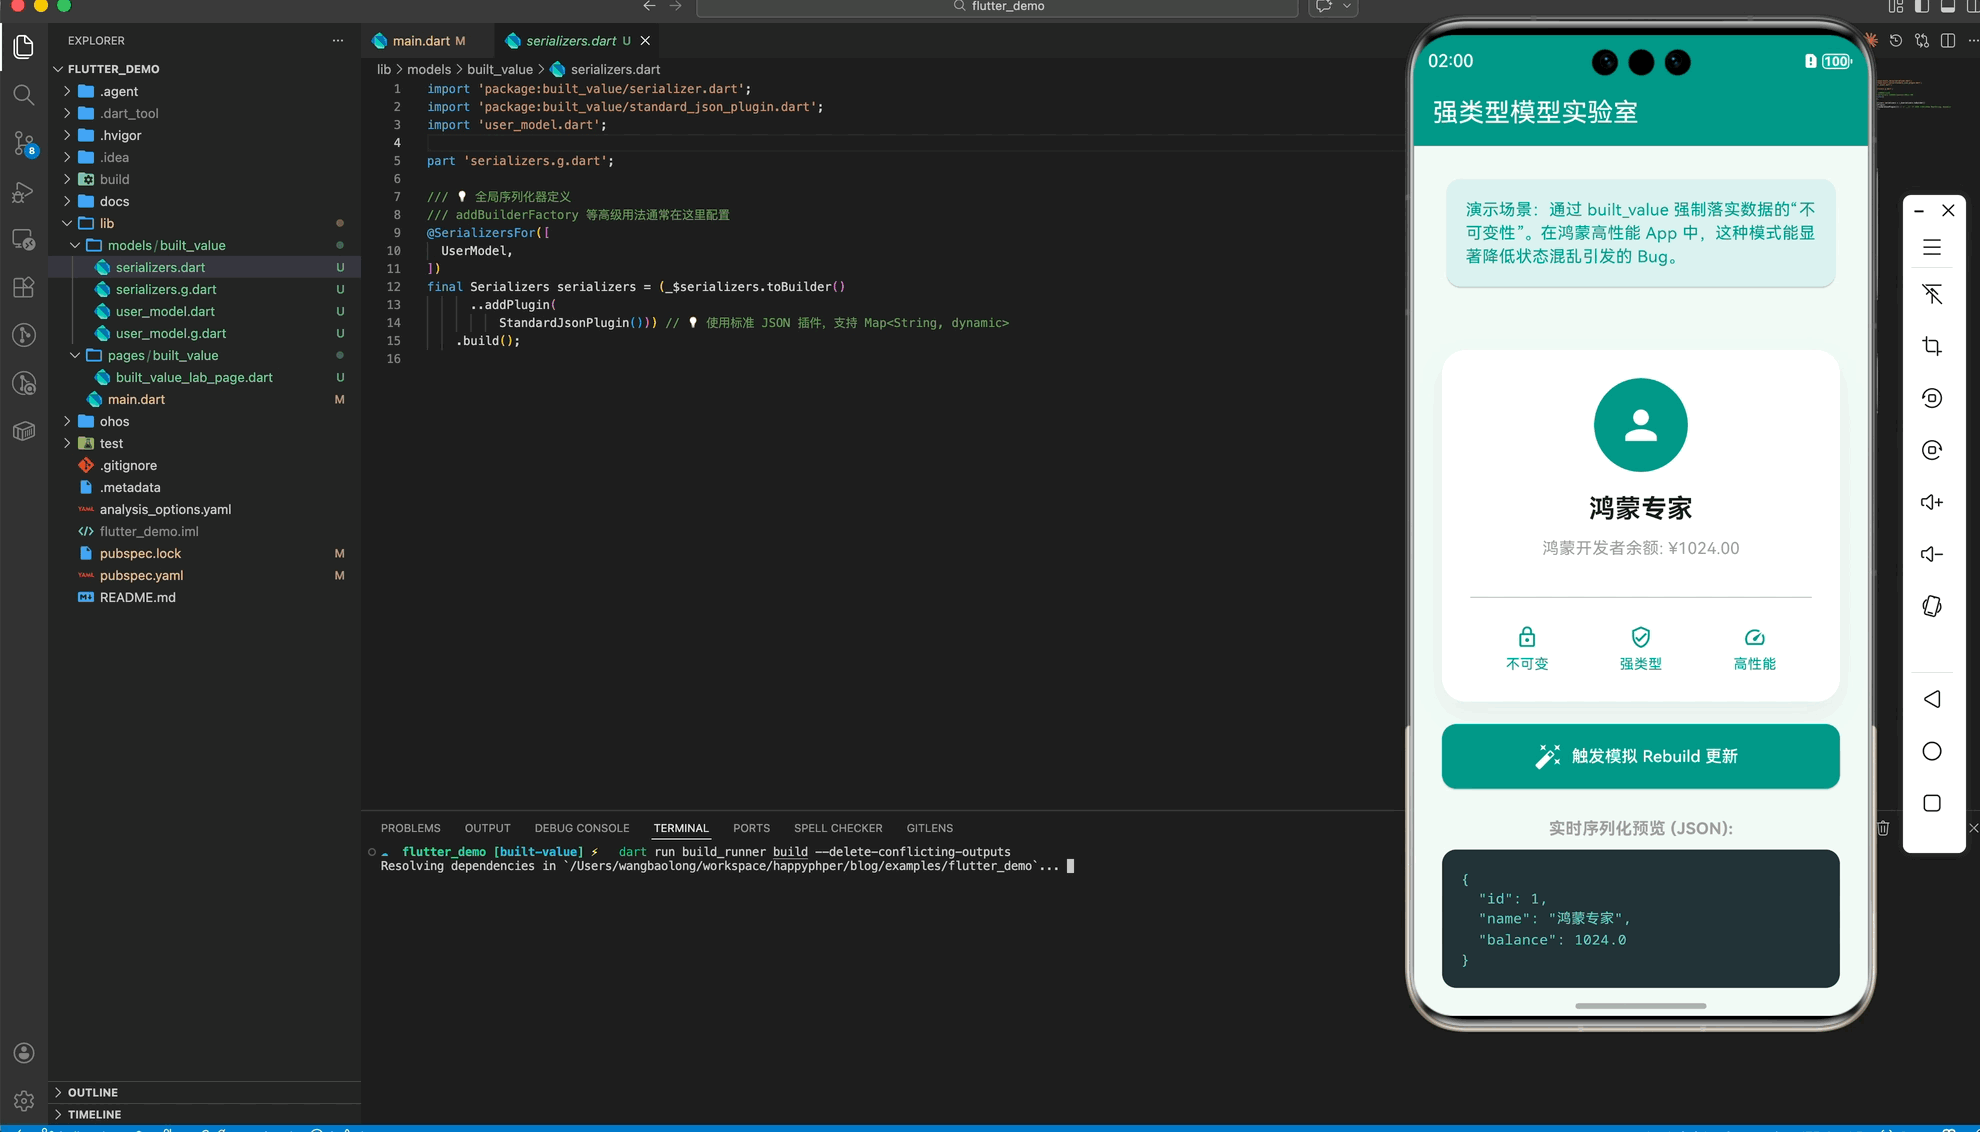Expand the OUTLINE section

93,1092
